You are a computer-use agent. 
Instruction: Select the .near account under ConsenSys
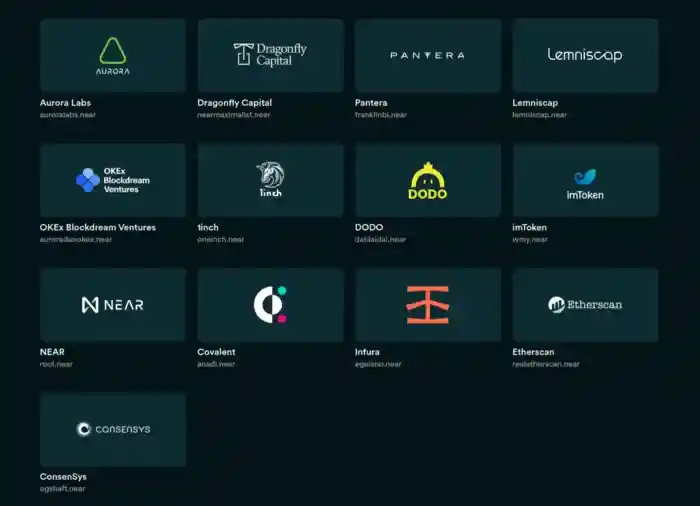pos(62,489)
